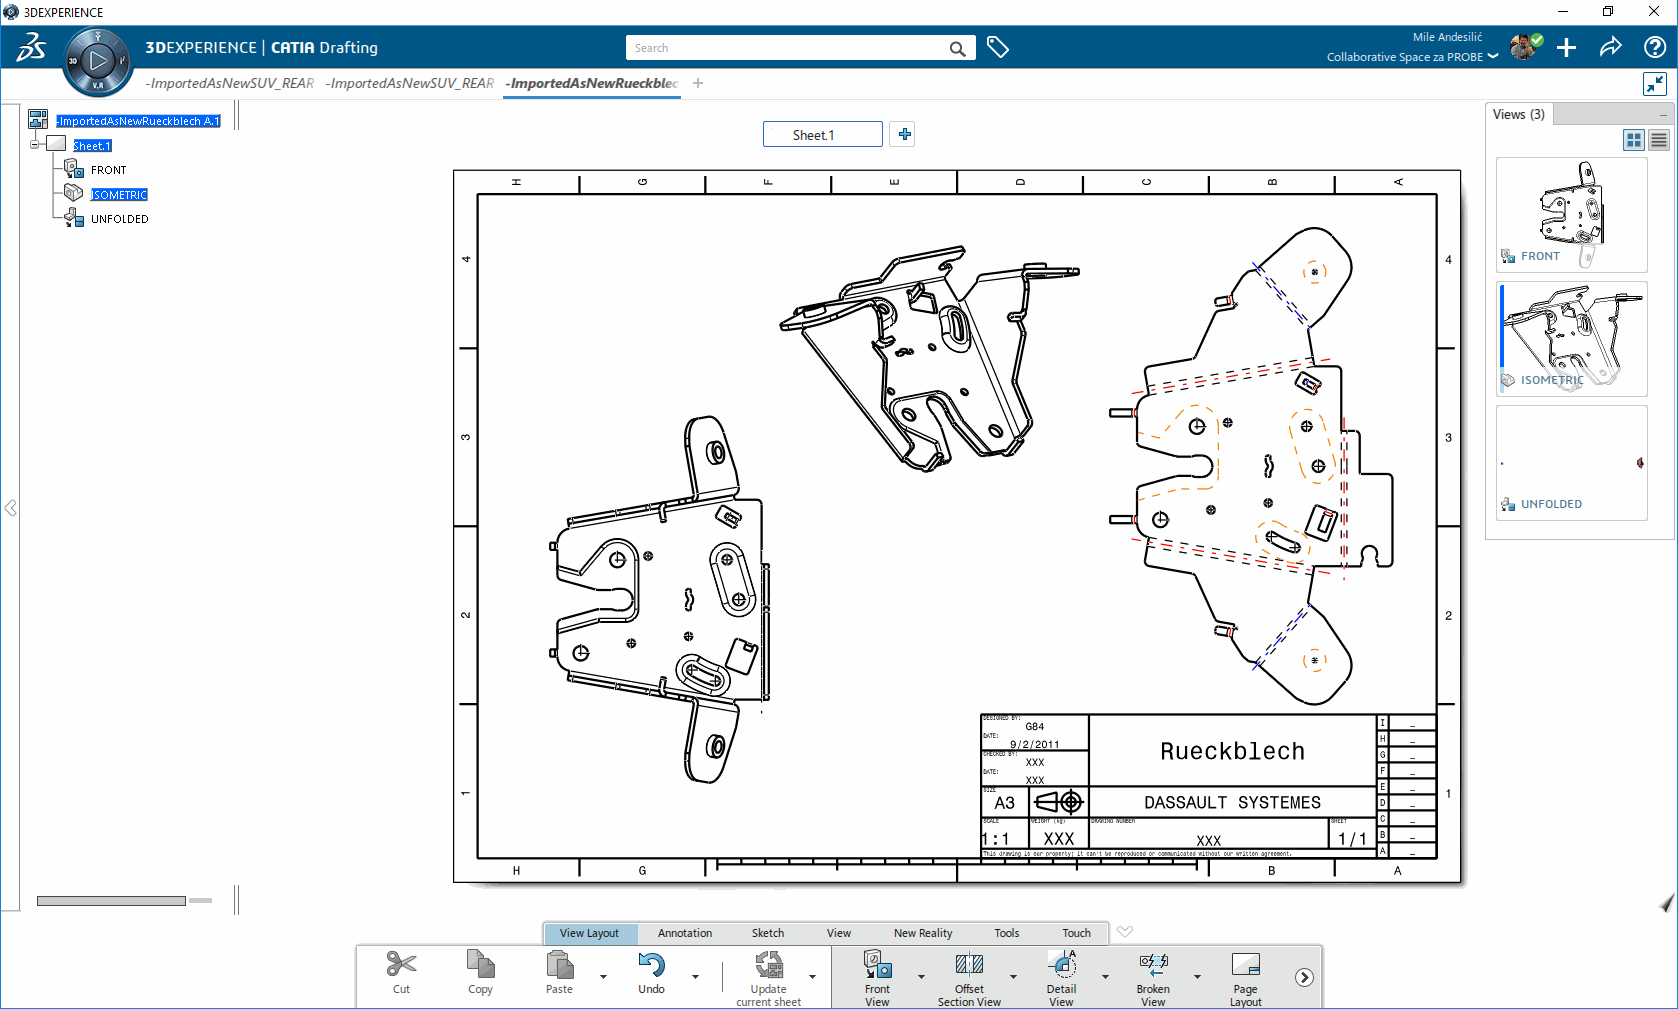The height and width of the screenshot is (1009, 1678).
Task: Add a new sheet with plus button
Action: tap(904, 134)
